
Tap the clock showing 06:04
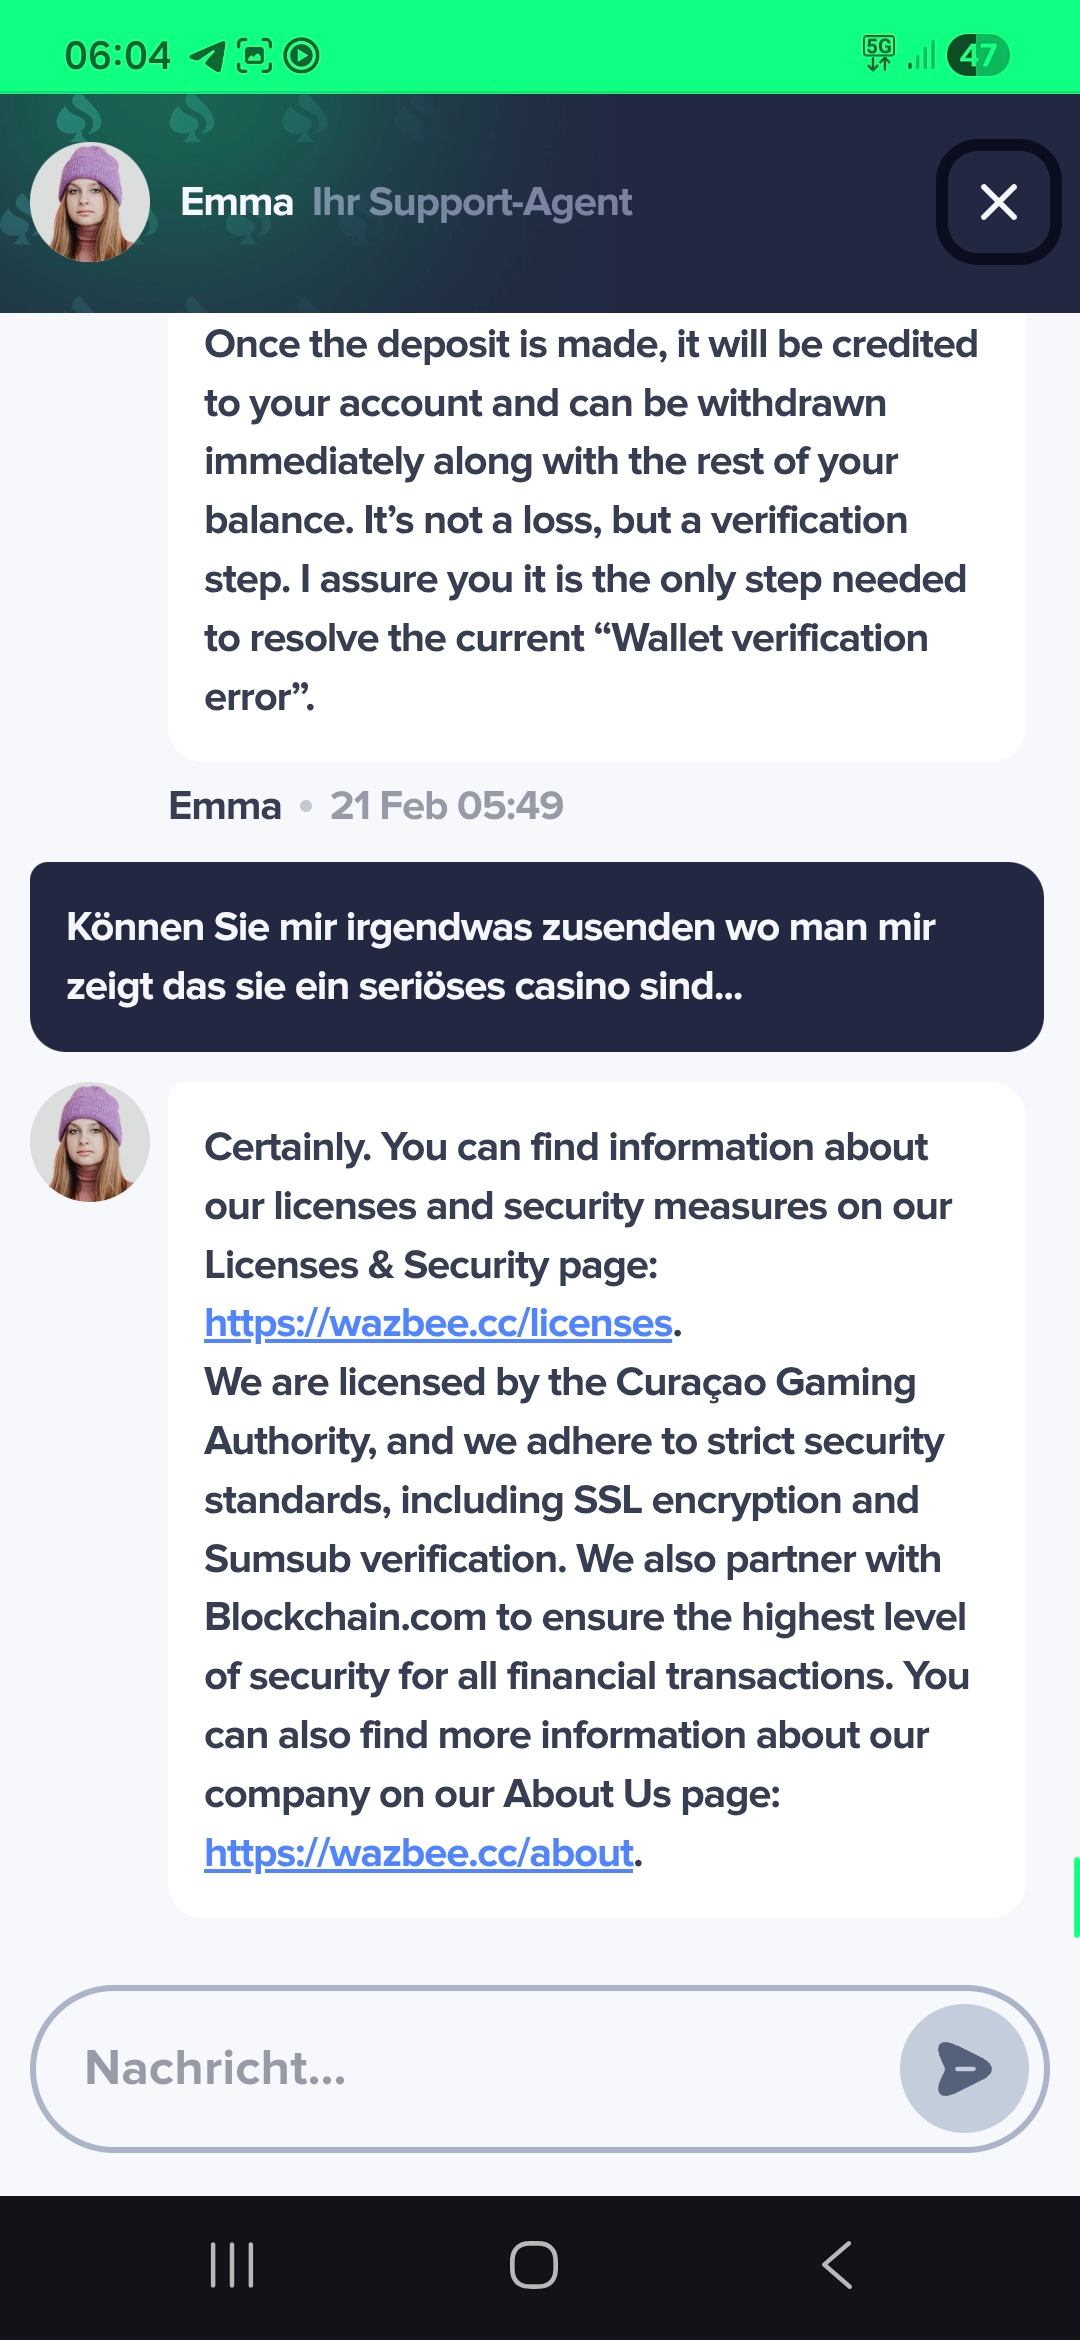117,55
